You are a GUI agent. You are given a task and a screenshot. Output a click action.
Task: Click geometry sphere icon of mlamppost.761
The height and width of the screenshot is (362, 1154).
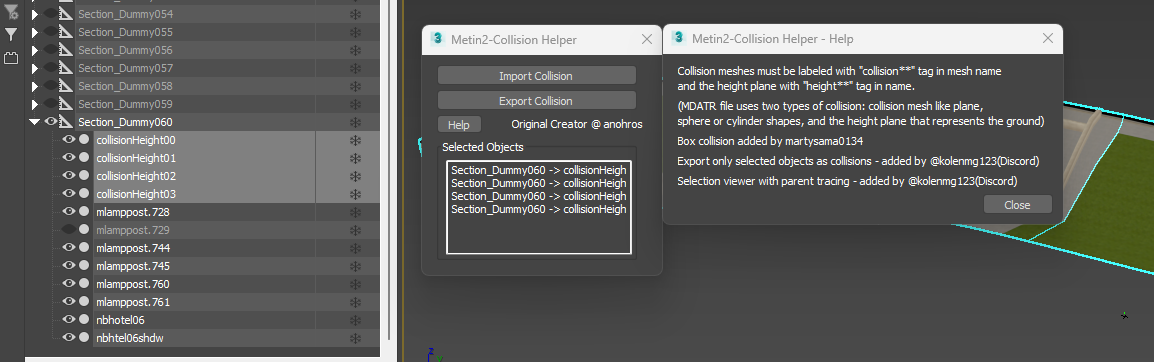point(84,302)
